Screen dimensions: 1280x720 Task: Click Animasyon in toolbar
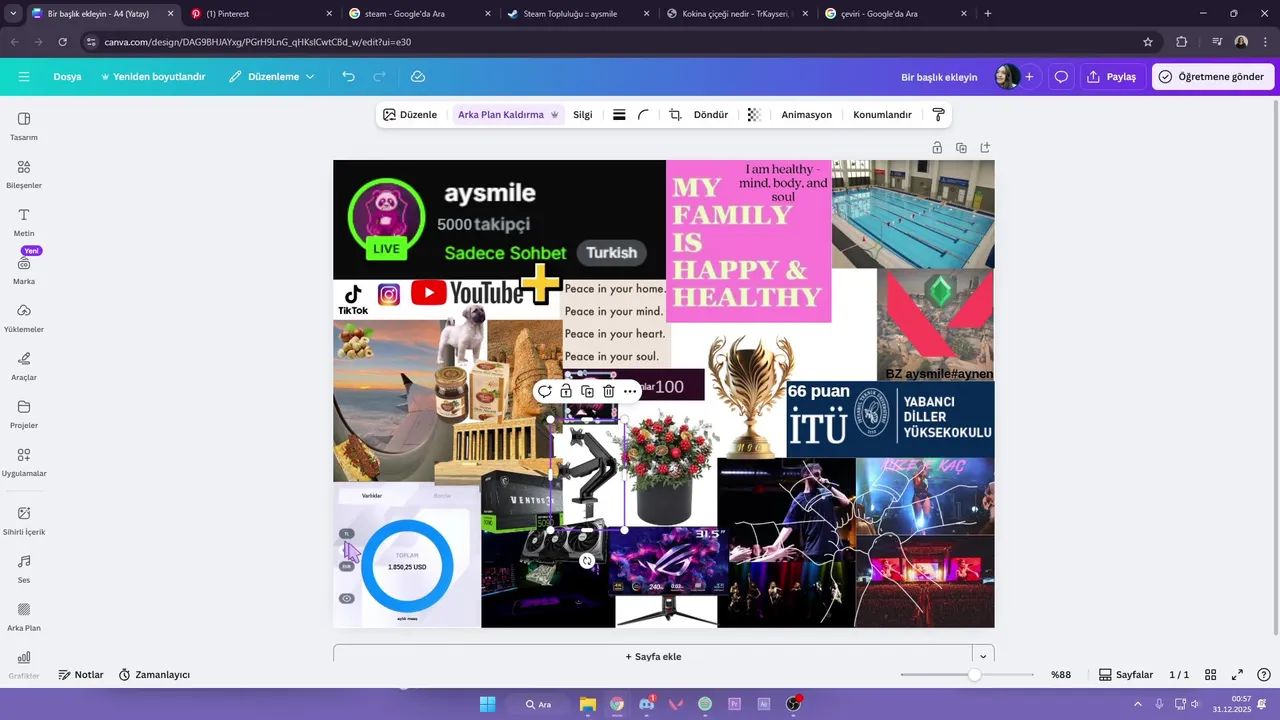click(x=807, y=115)
